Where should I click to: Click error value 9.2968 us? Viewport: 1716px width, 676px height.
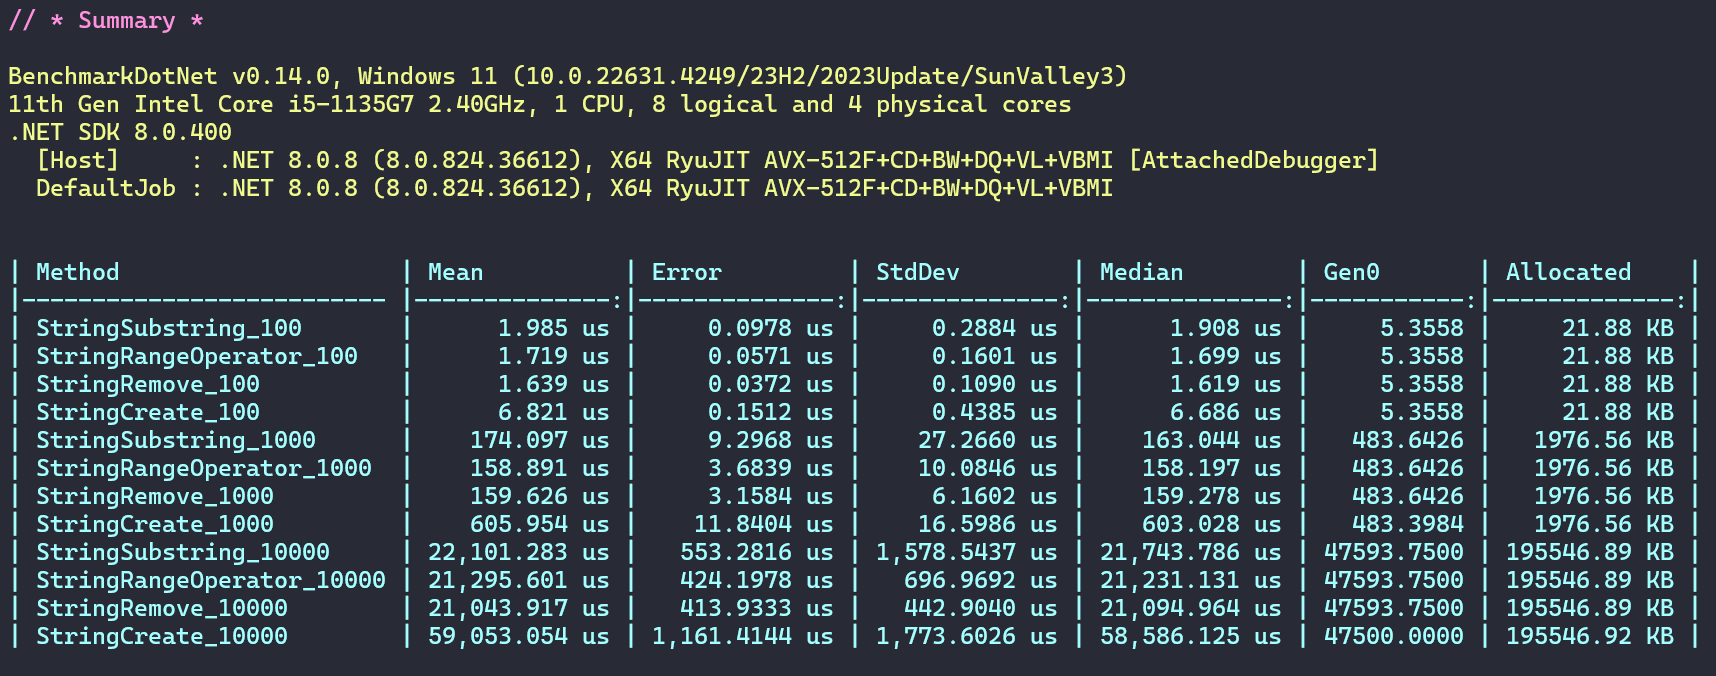click(771, 440)
